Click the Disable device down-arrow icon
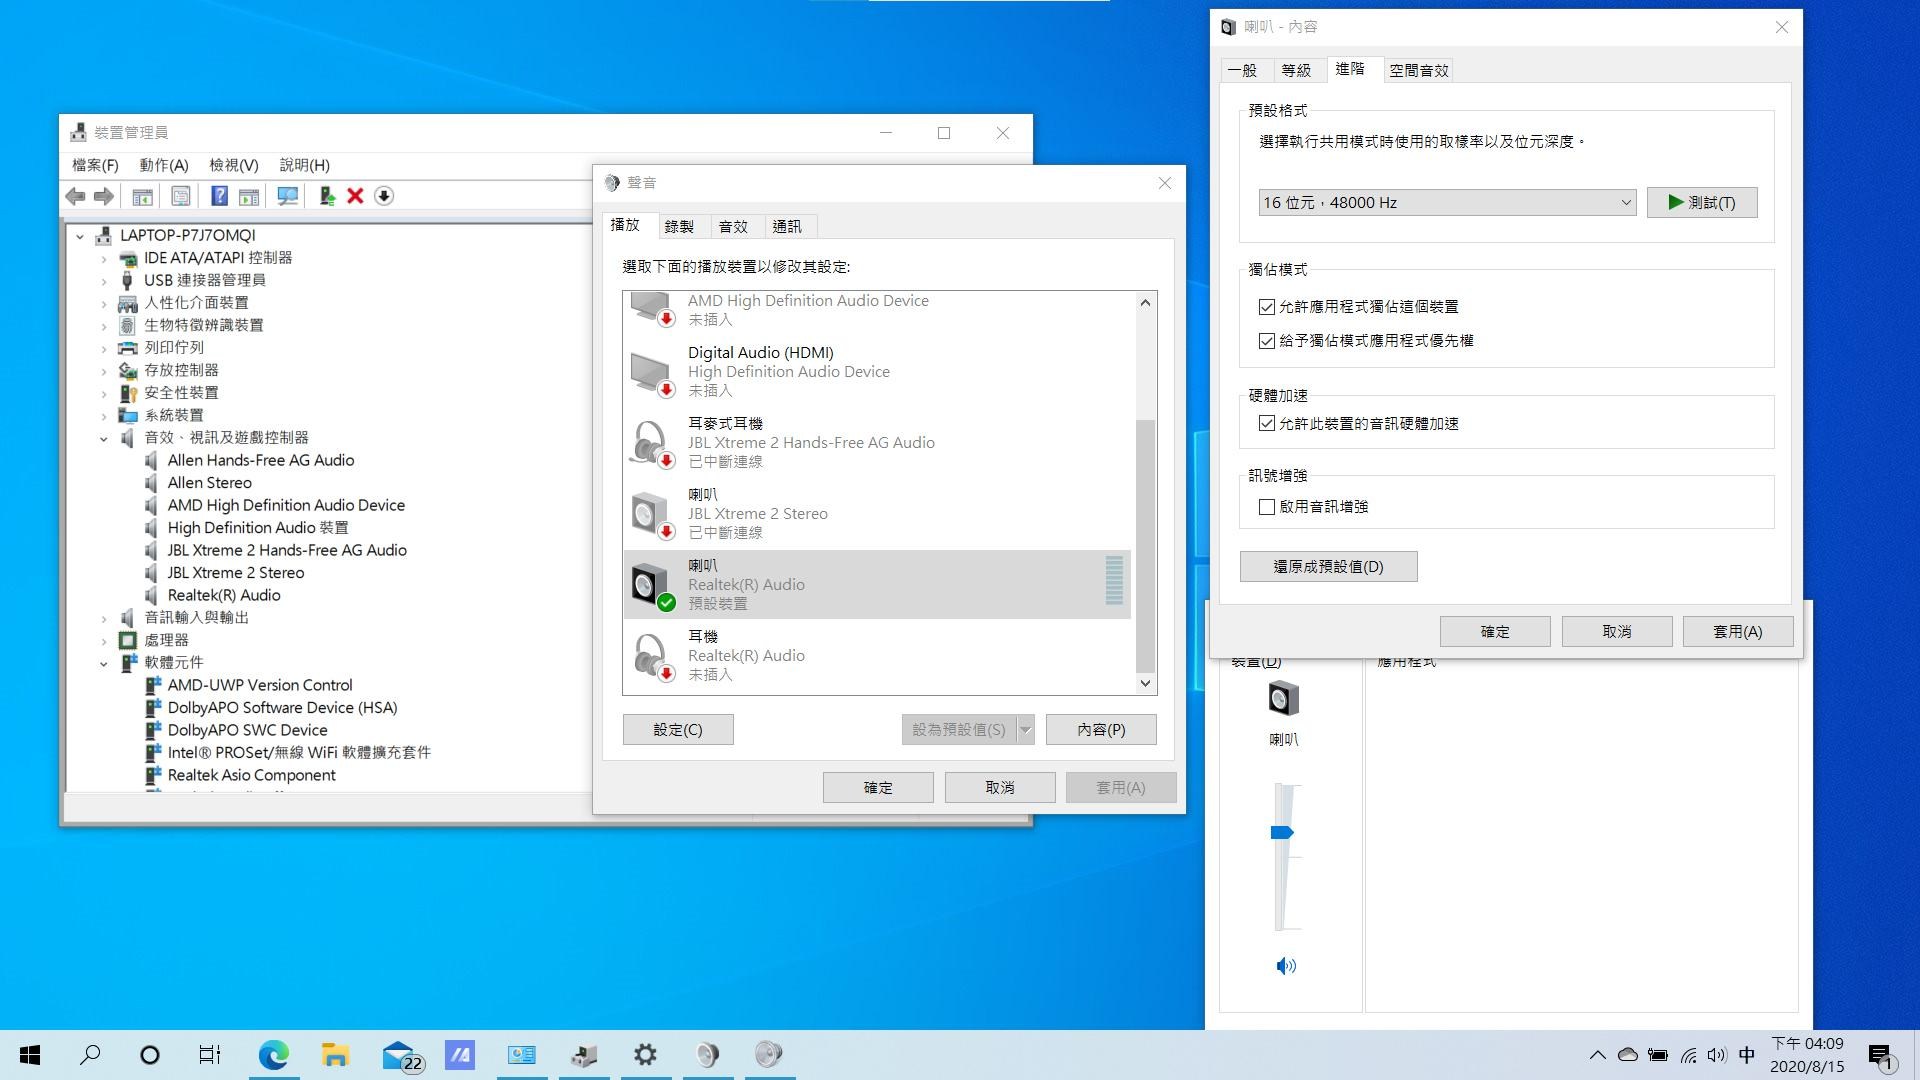This screenshot has height=1080, width=1920. click(x=384, y=196)
